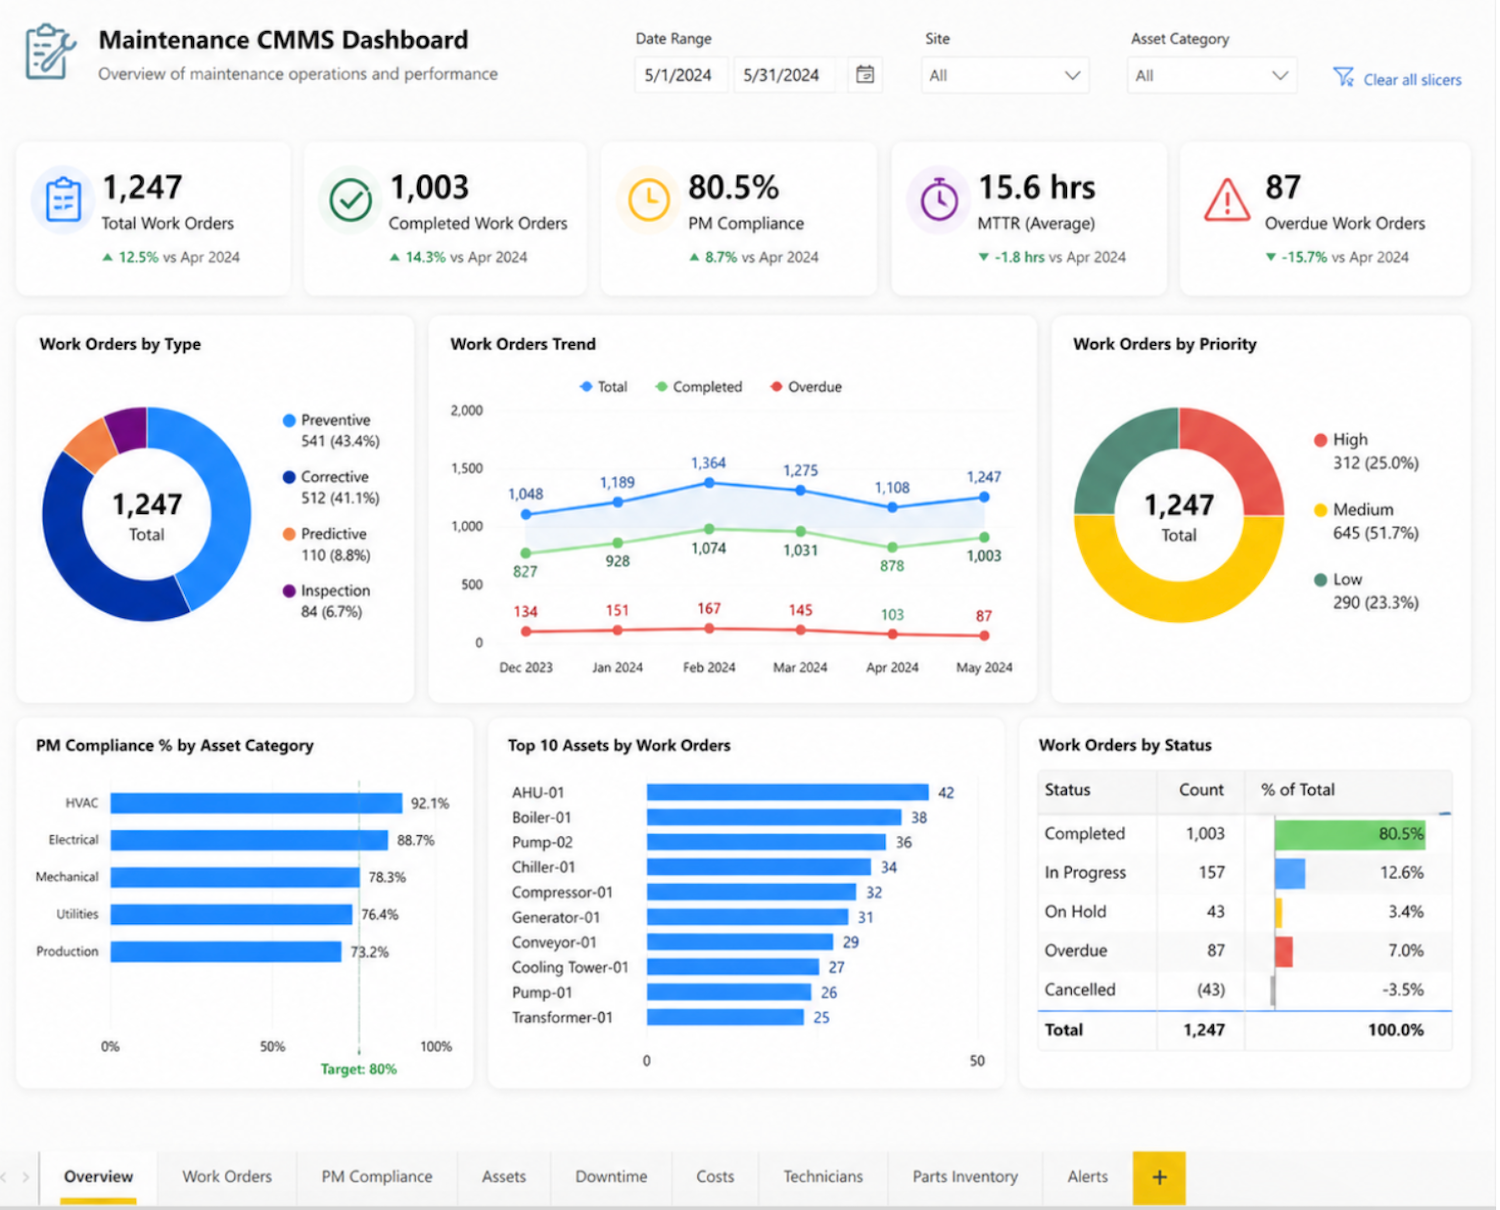The height and width of the screenshot is (1210, 1500).
Task: Click the Clear all slicers funnel icon
Action: (x=1344, y=77)
